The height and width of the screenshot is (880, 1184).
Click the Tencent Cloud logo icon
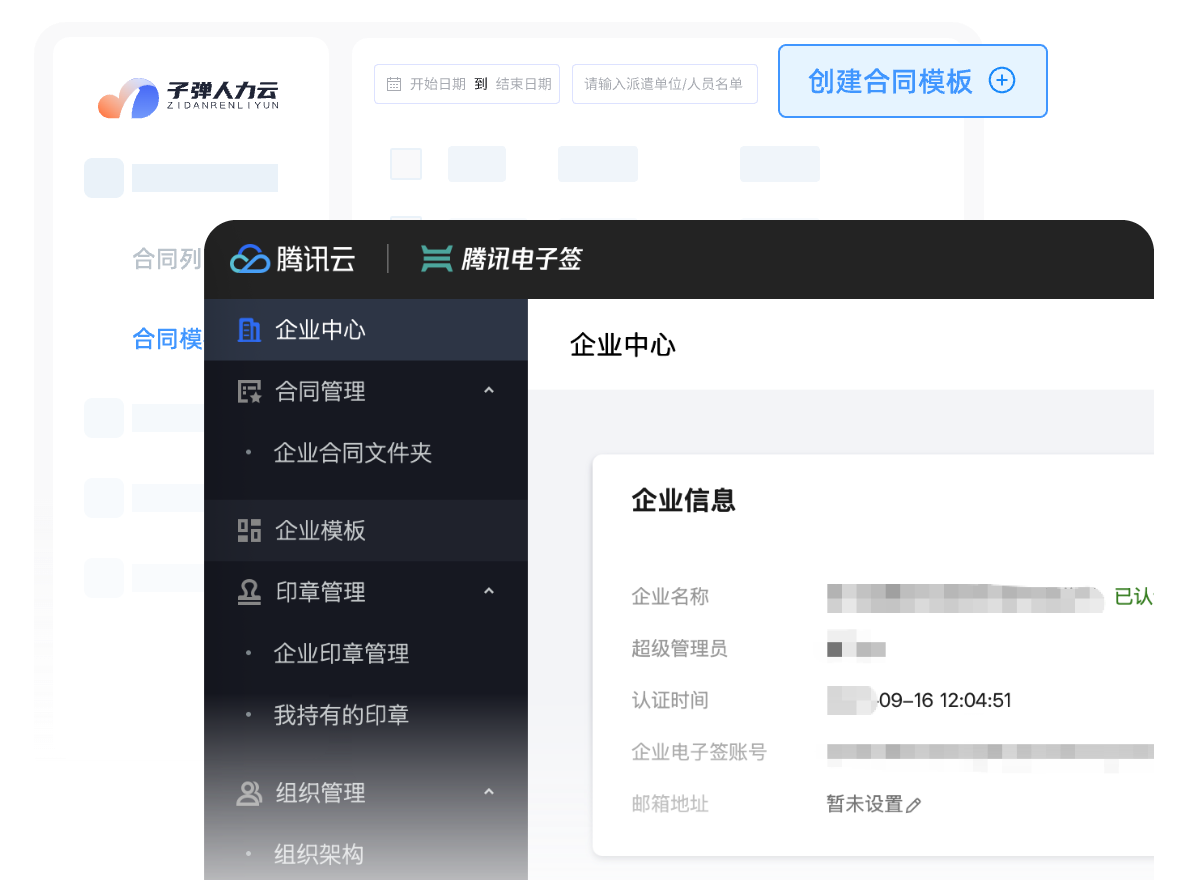point(250,259)
